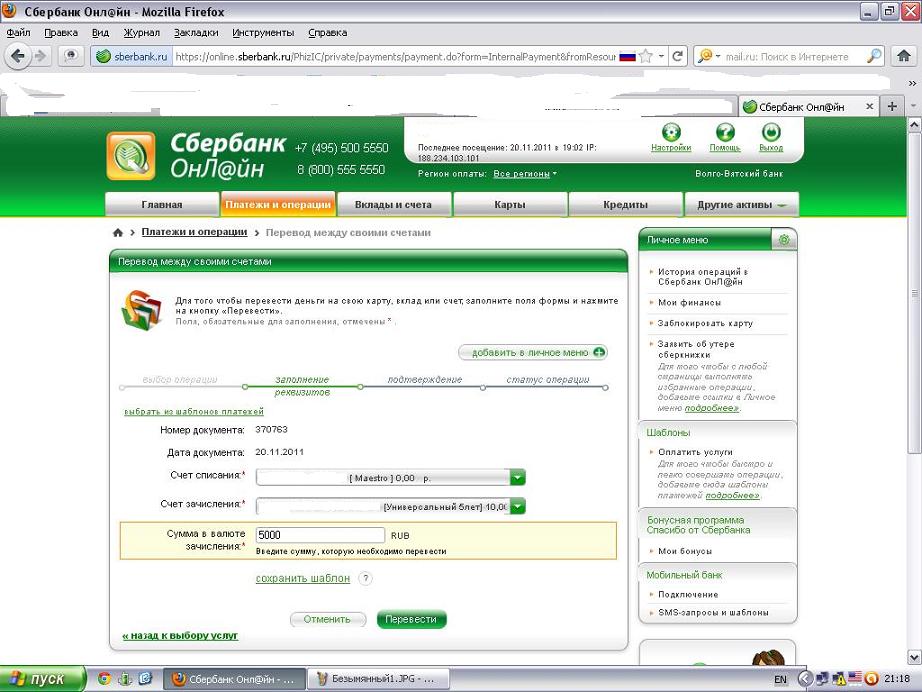Open the Регион оплаты region selector
Viewport: 922px width, 692px height.
pos(524,174)
